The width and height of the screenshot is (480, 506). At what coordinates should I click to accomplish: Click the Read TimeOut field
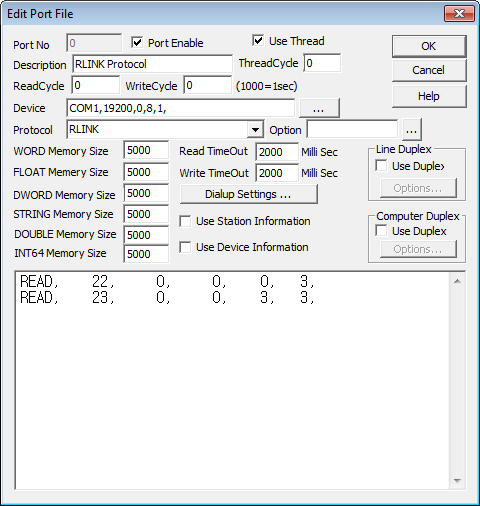(277, 152)
